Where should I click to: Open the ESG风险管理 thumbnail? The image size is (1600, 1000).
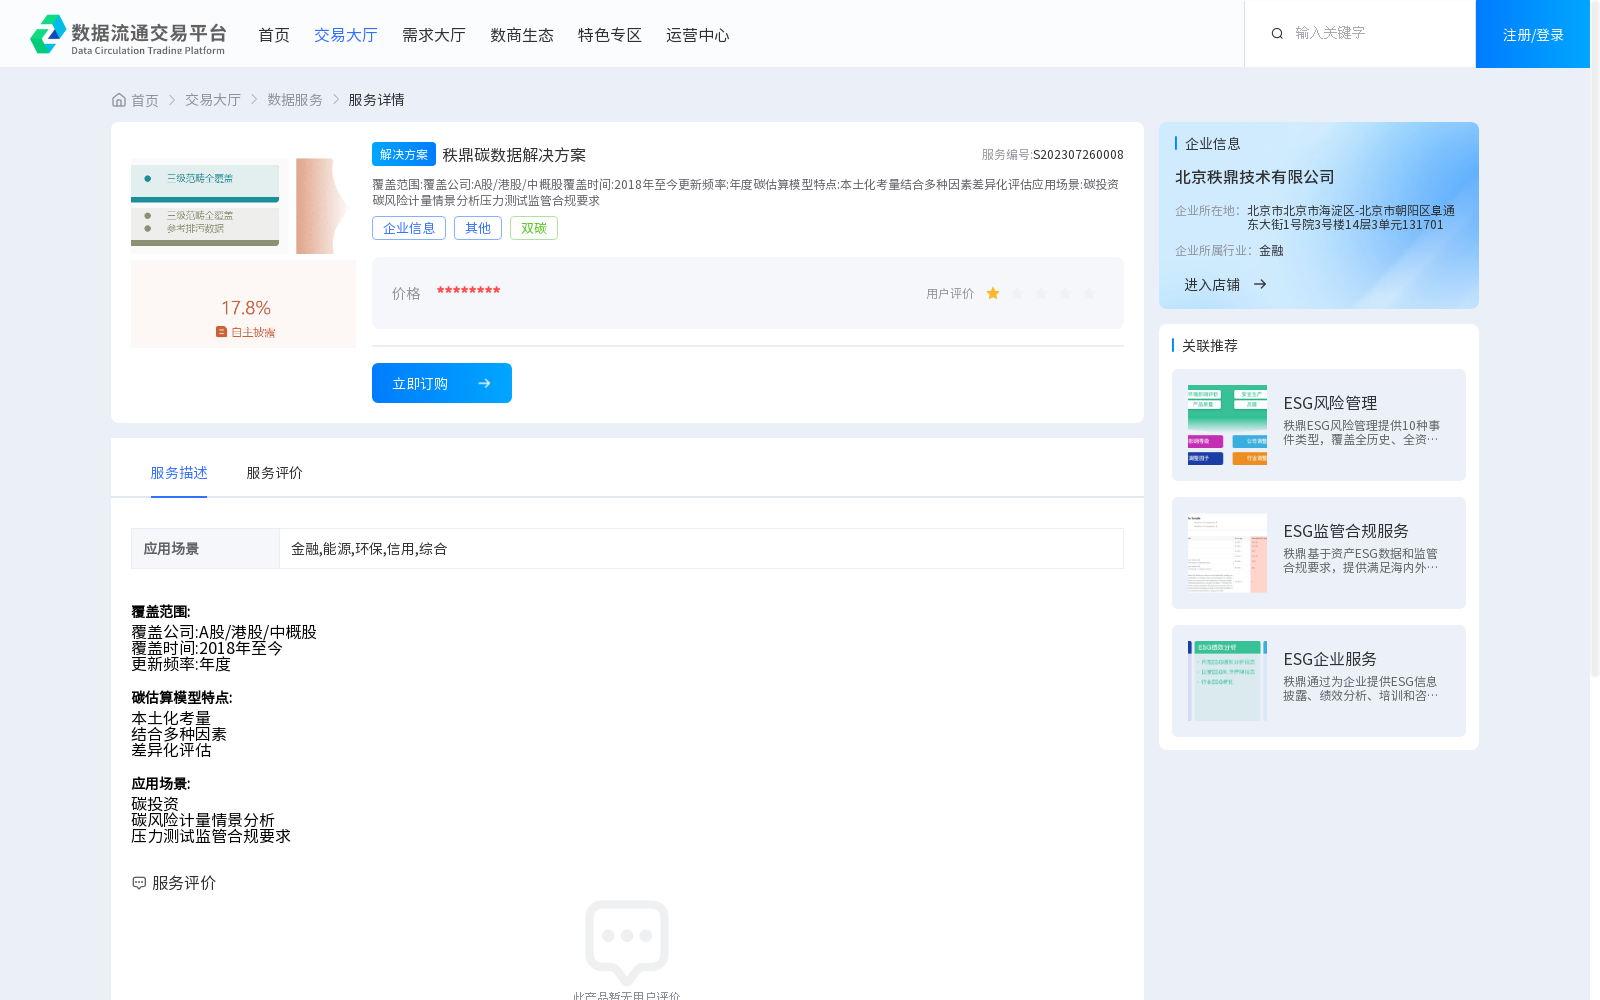pyautogui.click(x=1227, y=425)
